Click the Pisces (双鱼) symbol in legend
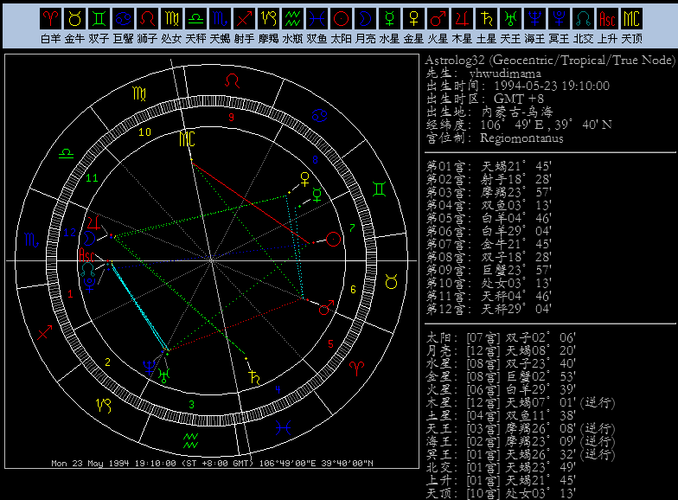678x500 pixels. click(317, 19)
